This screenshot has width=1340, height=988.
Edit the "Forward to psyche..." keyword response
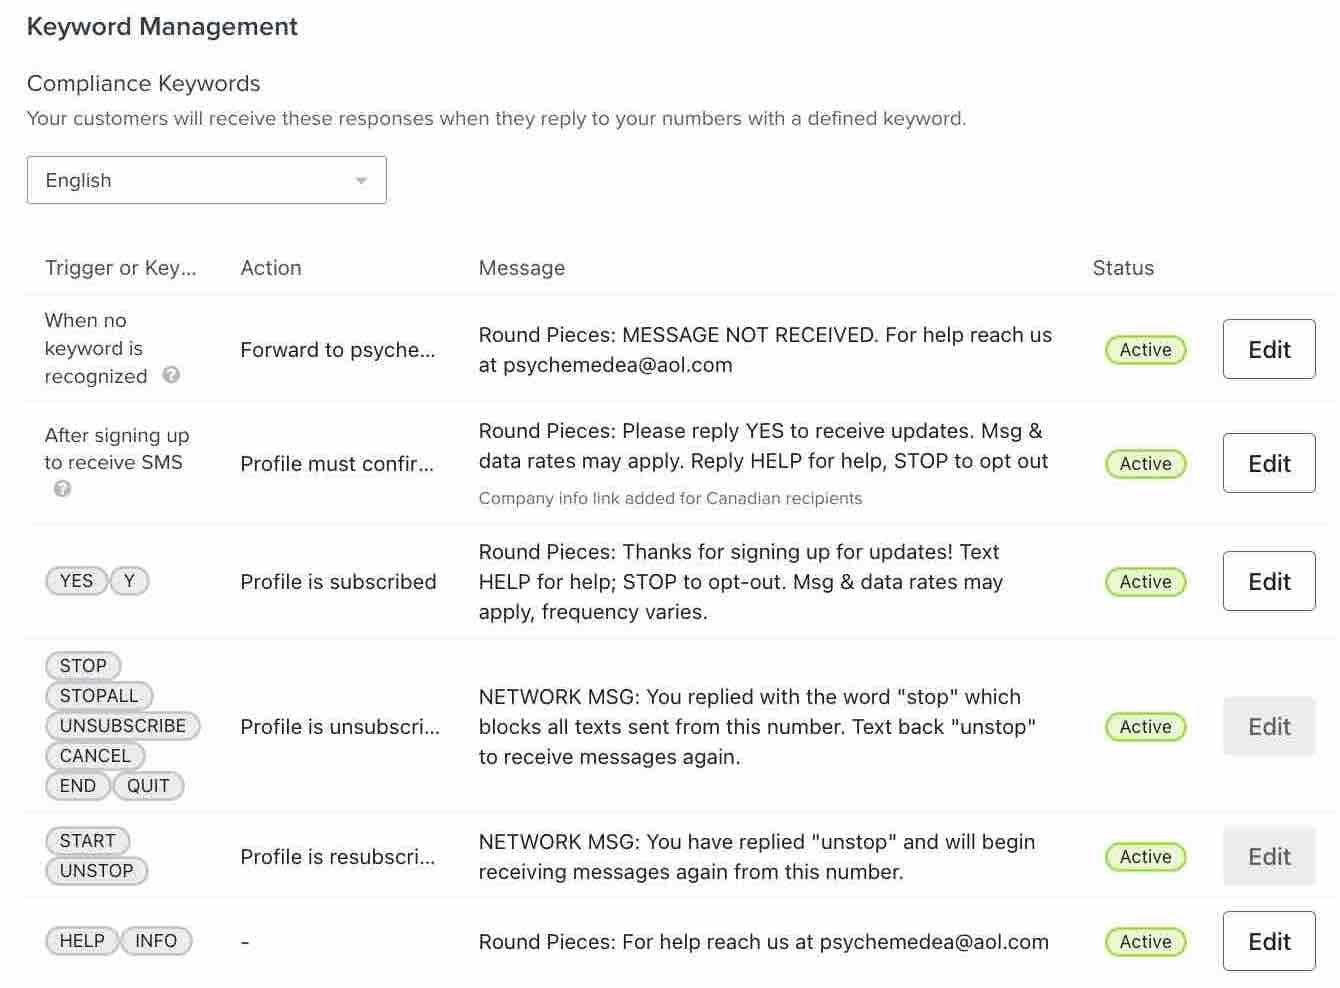coord(1268,349)
